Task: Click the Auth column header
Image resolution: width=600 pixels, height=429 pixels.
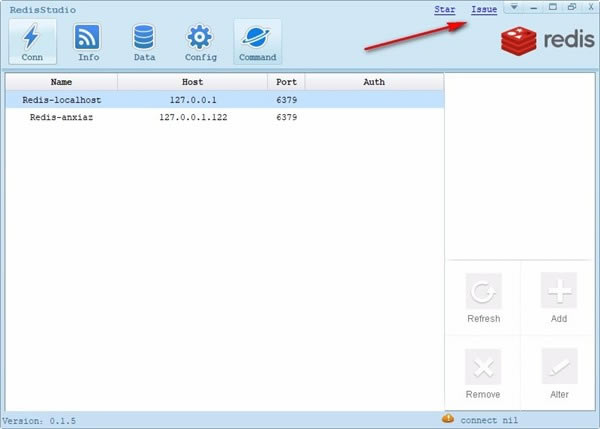Action: coord(374,82)
